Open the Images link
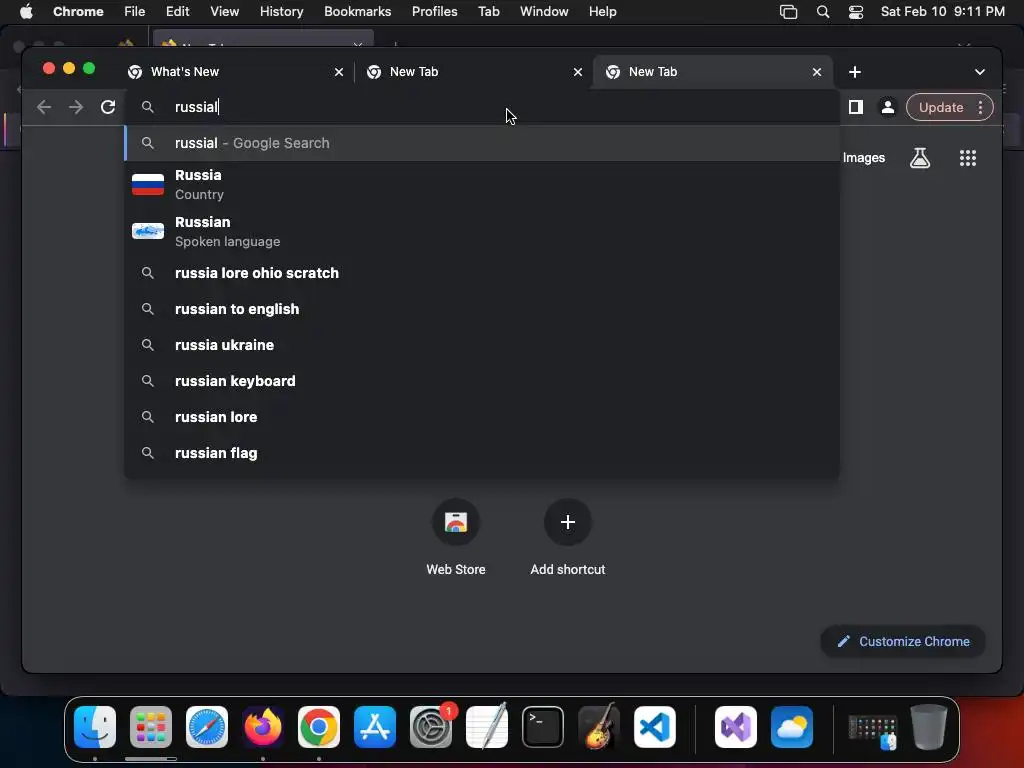Image resolution: width=1024 pixels, height=768 pixels. 863,157
